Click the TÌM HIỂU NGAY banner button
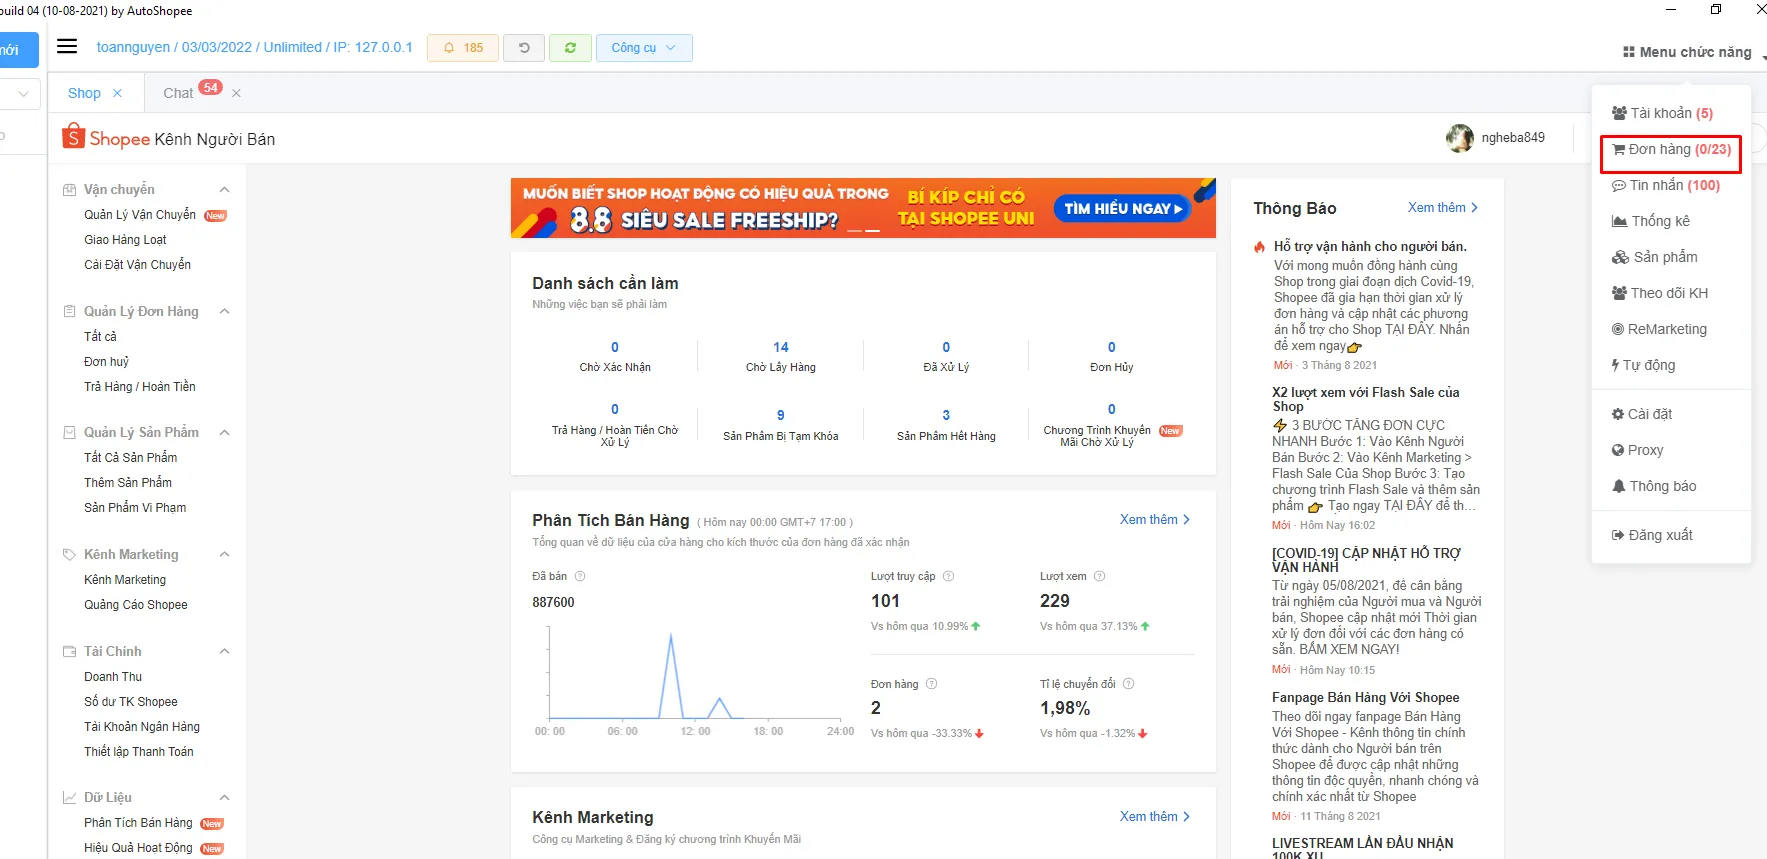This screenshot has width=1767, height=859. 1122,208
